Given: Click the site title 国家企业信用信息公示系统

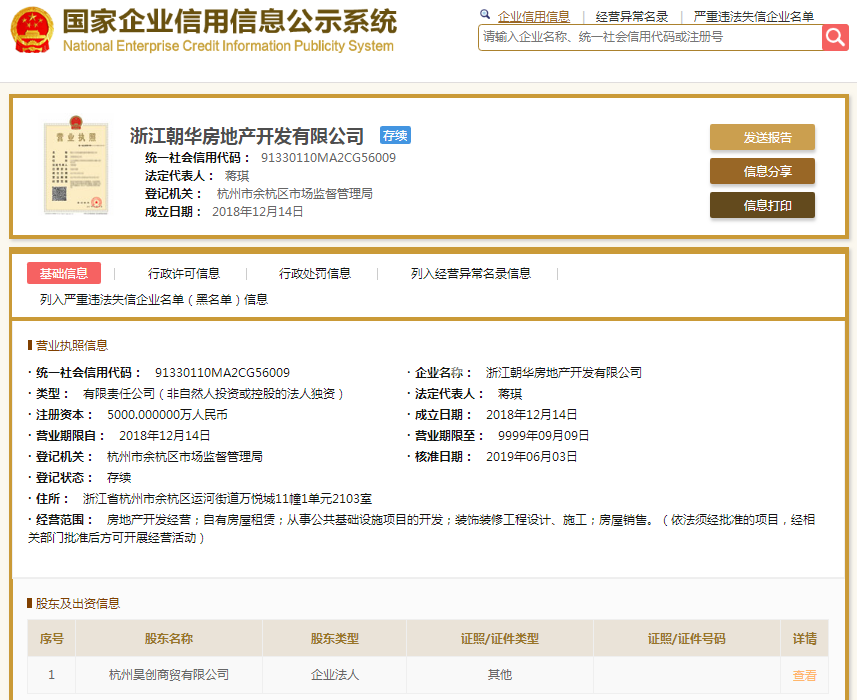Looking at the screenshot, I should tap(230, 21).
